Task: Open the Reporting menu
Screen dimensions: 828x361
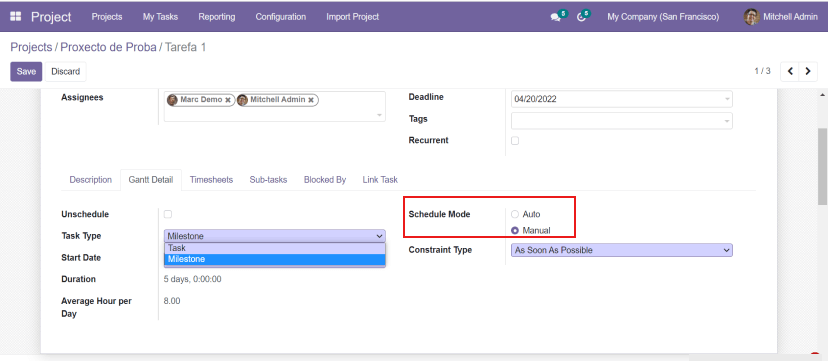Action: click(x=217, y=17)
